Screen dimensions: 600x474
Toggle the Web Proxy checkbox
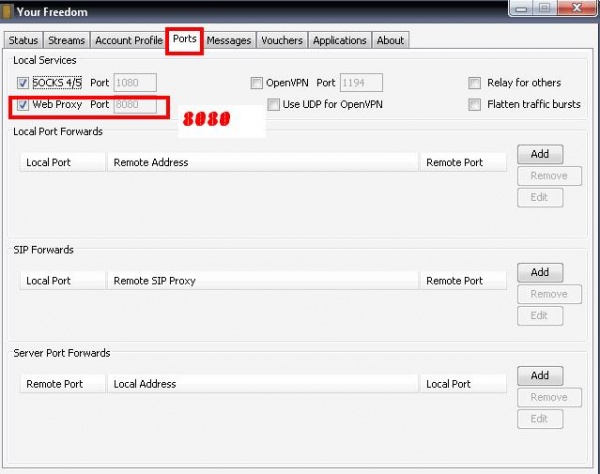click(23, 104)
